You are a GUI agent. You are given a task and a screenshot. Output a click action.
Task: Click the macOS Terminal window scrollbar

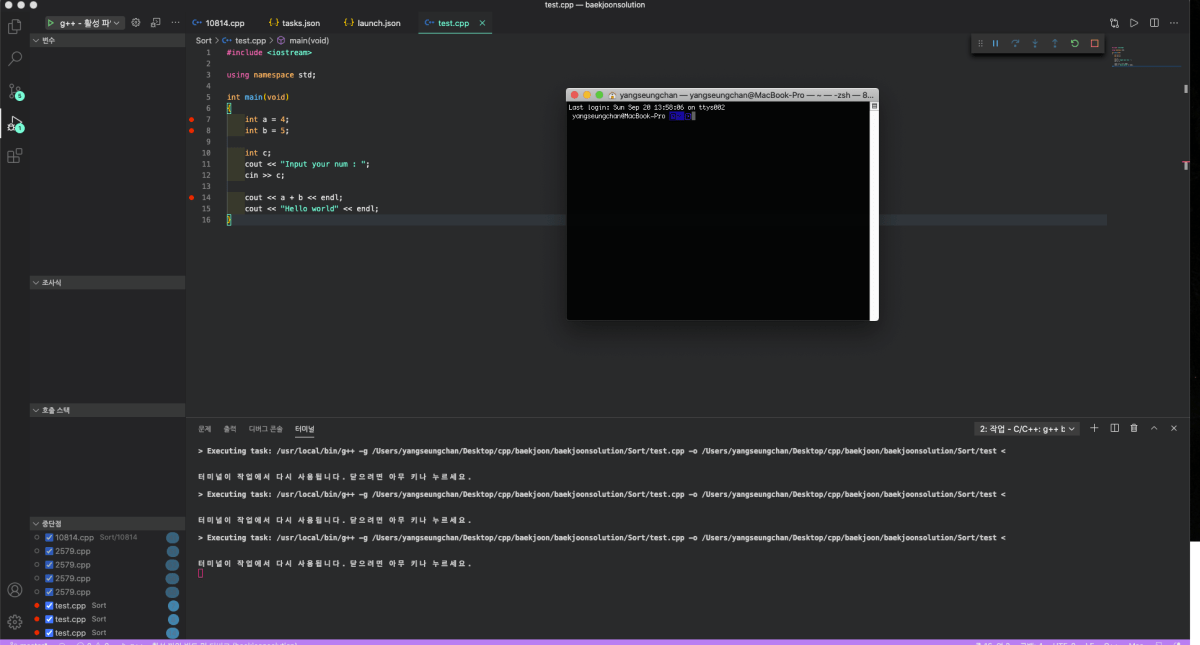874,210
